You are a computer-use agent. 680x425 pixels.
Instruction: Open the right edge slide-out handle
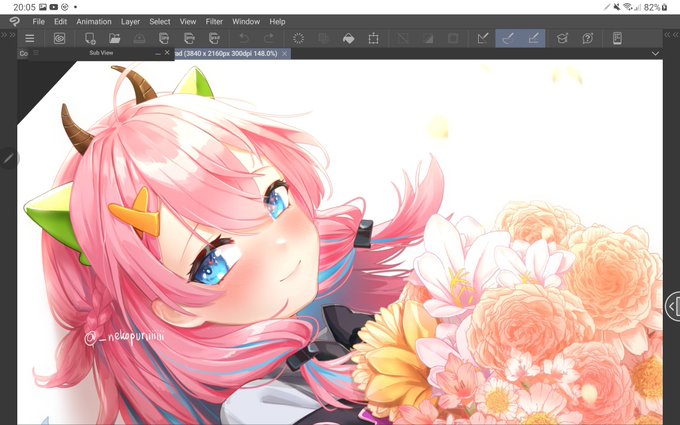coord(673,307)
